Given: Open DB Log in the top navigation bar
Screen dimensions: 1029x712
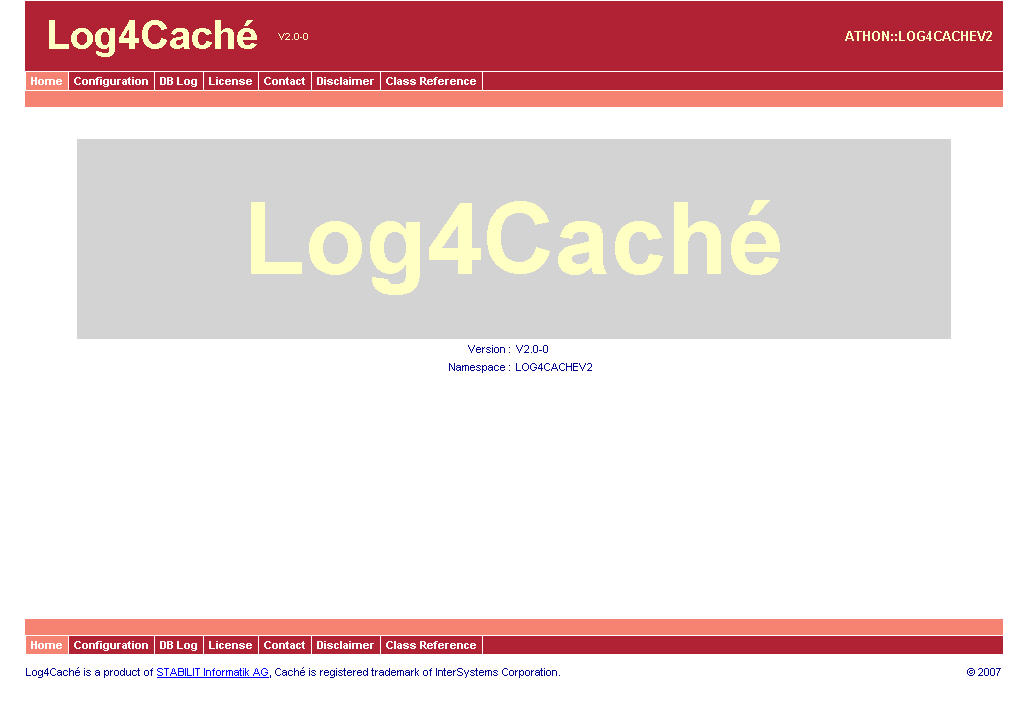Looking at the screenshot, I should point(178,81).
